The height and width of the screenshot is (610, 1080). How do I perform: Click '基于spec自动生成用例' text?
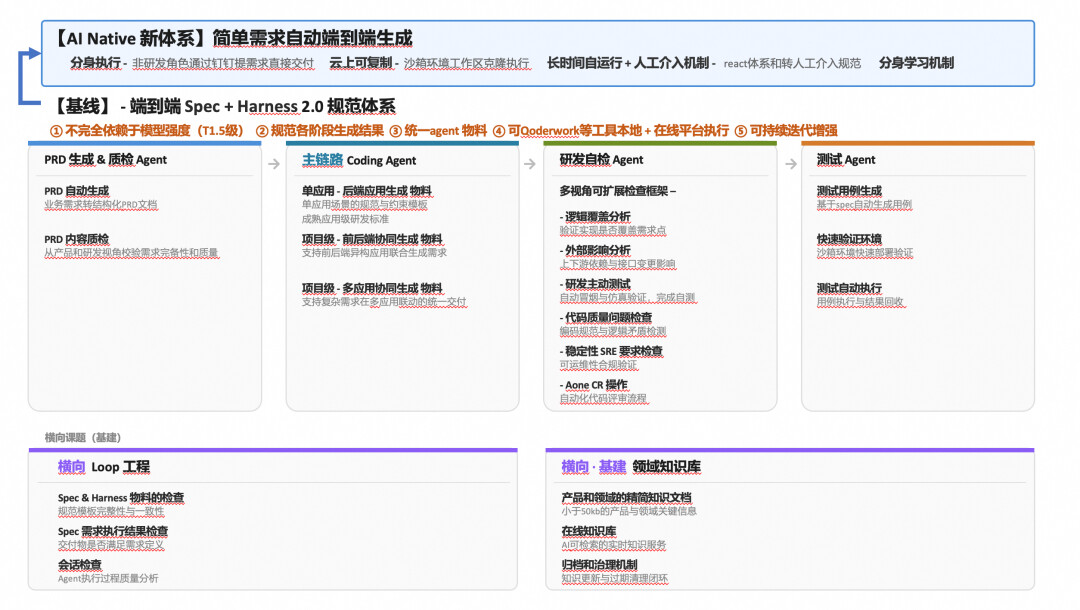click(x=864, y=204)
